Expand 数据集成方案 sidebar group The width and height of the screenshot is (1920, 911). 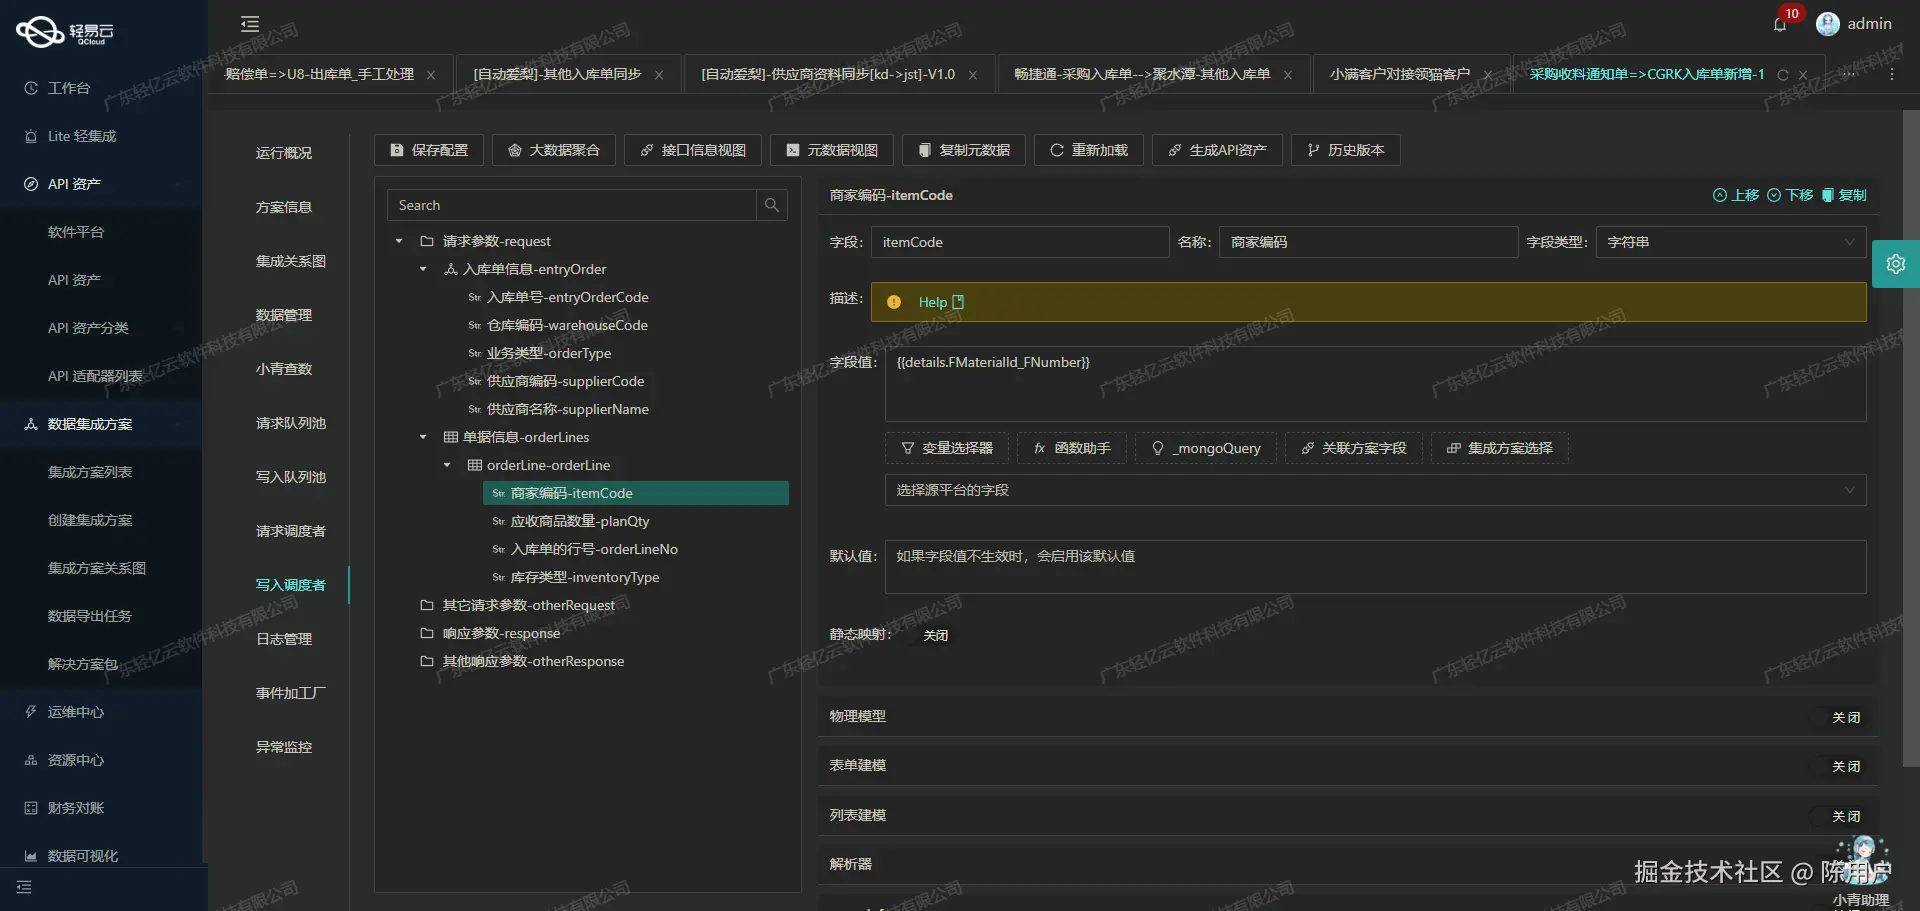[100, 424]
